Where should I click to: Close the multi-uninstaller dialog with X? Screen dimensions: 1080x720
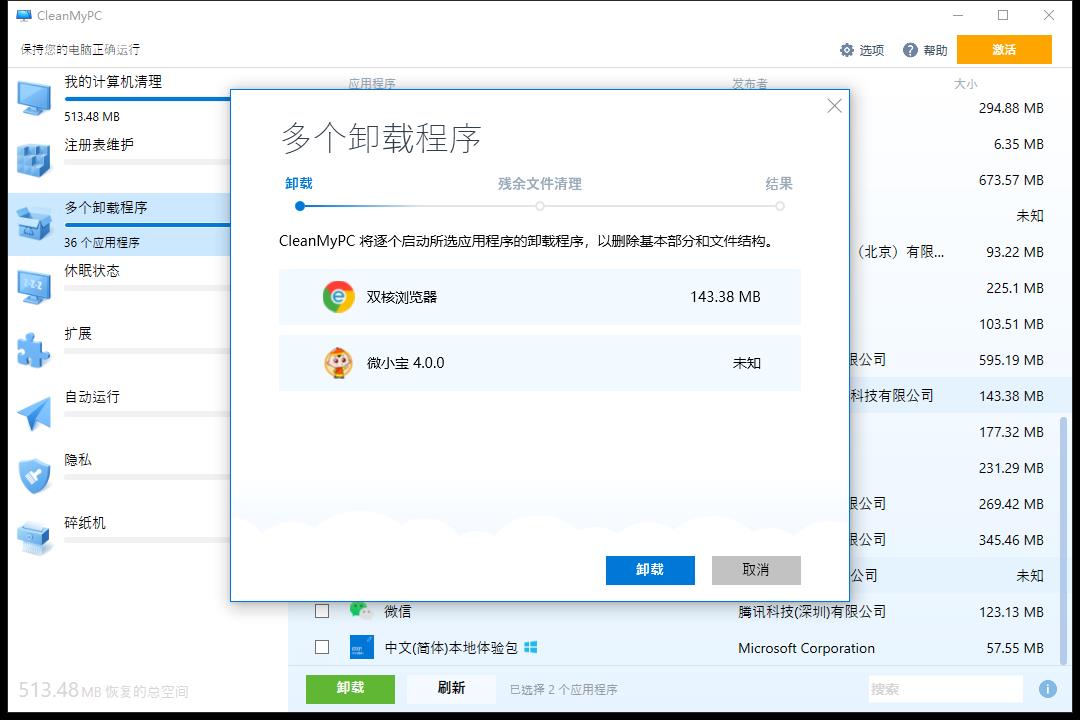click(834, 105)
